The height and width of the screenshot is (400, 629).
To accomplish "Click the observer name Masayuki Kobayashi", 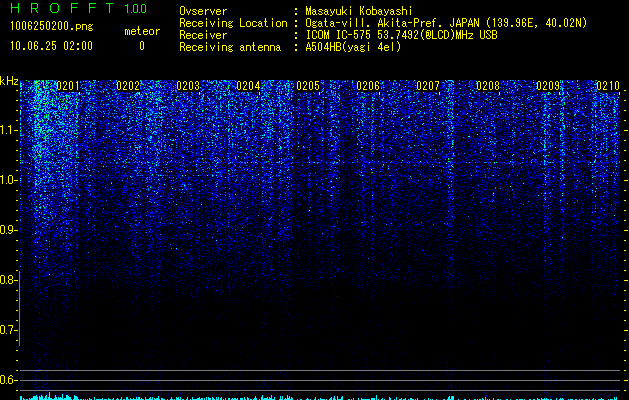I will [359, 11].
